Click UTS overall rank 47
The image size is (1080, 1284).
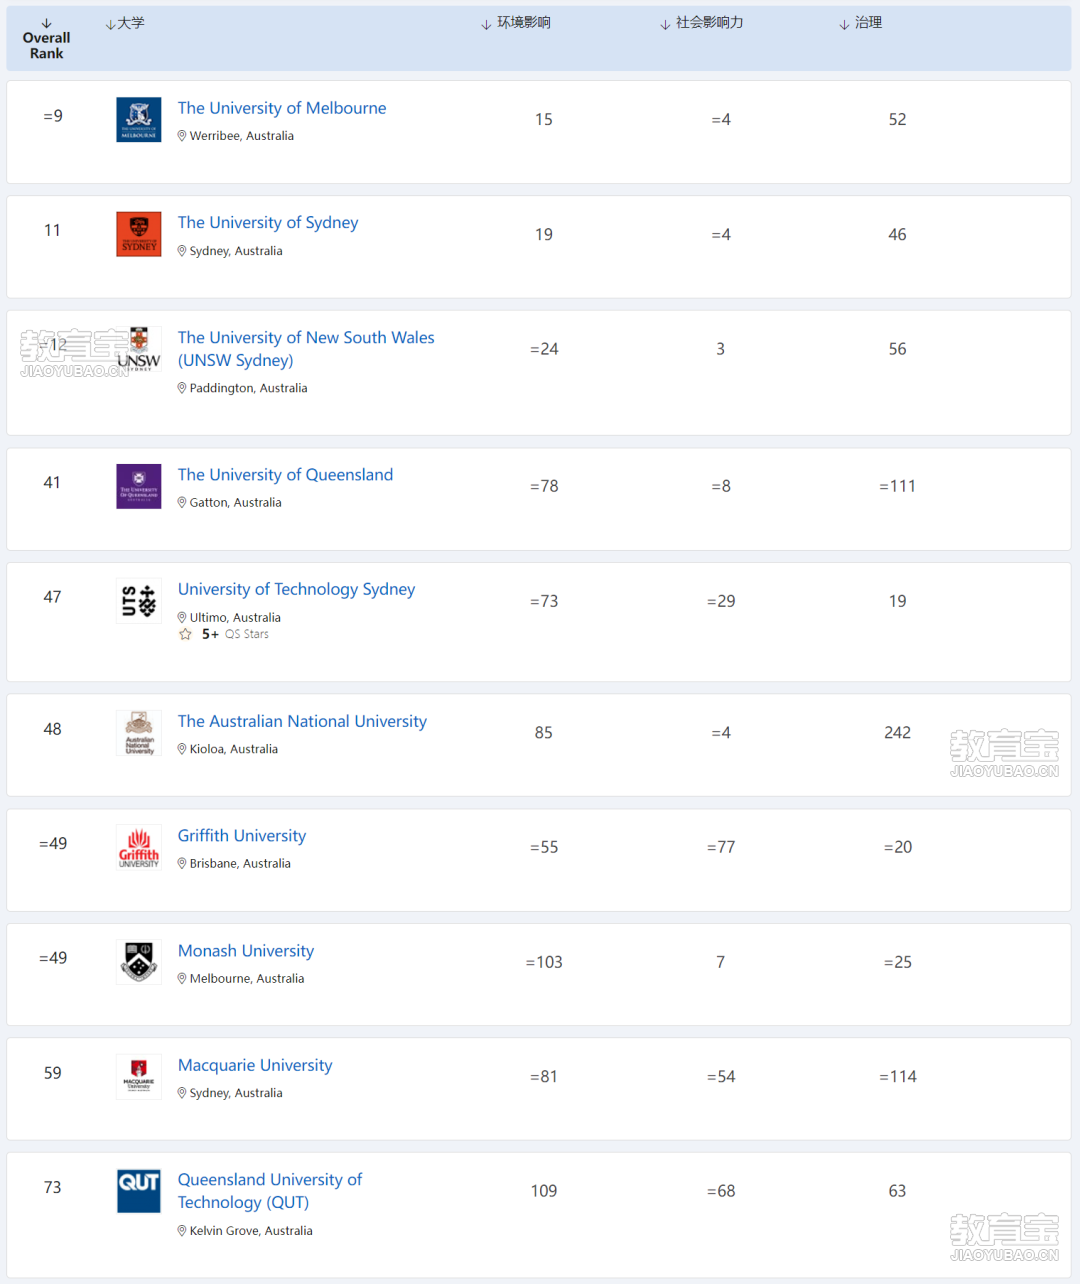click(52, 597)
